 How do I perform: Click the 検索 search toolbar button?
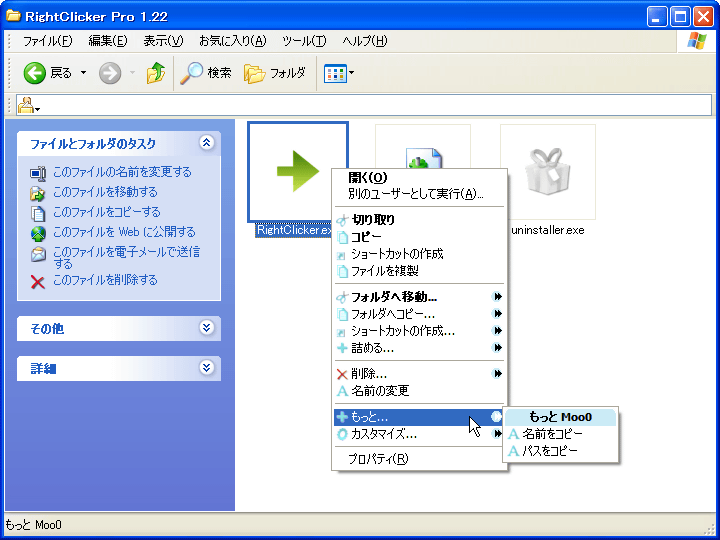(x=205, y=73)
